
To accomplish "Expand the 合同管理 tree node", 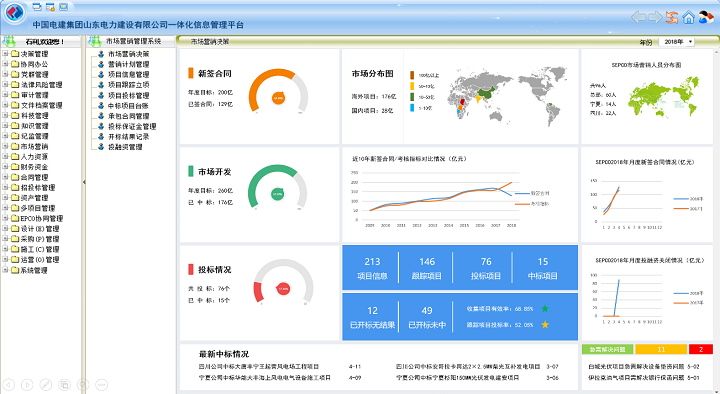I will (5, 177).
